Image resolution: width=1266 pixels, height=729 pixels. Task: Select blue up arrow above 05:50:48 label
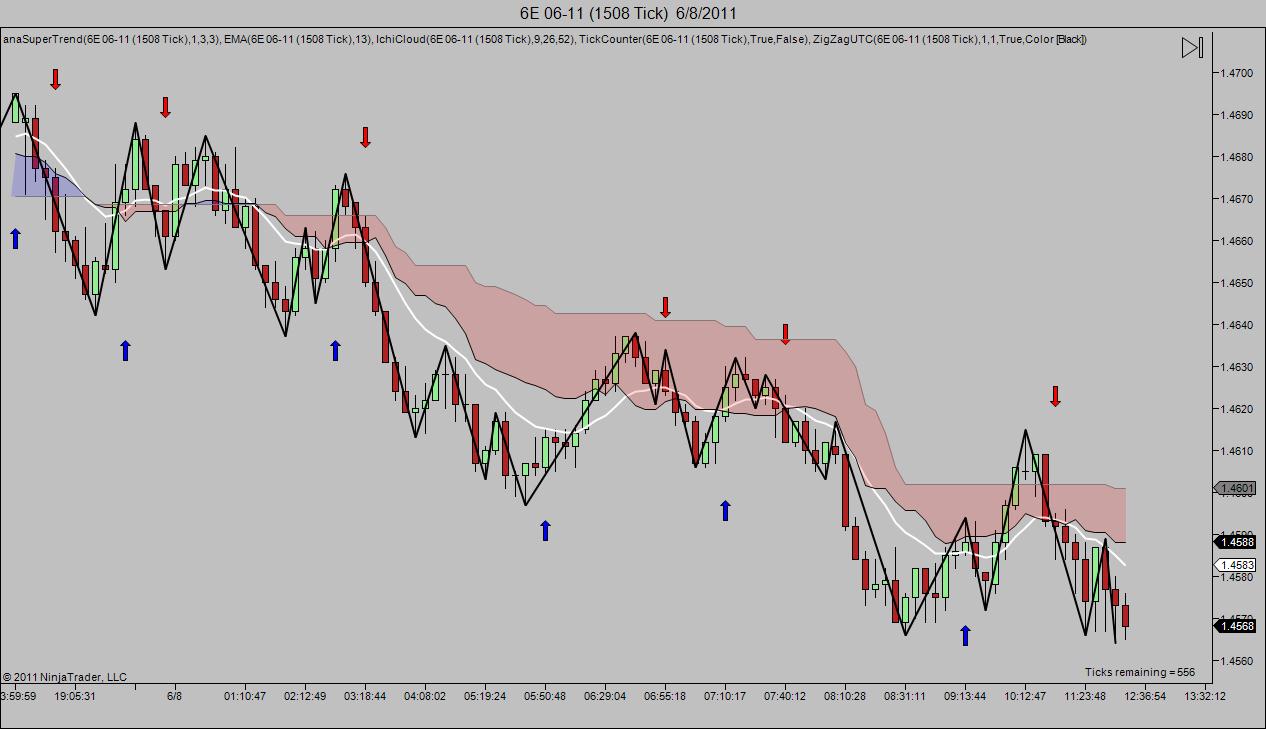tap(545, 530)
